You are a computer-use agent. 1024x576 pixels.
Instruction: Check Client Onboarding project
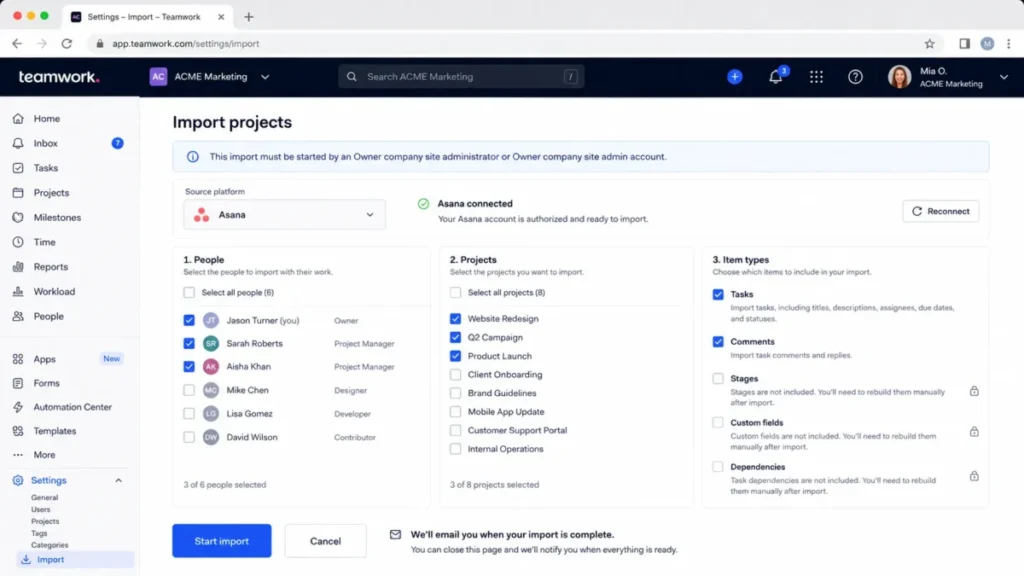(x=455, y=375)
